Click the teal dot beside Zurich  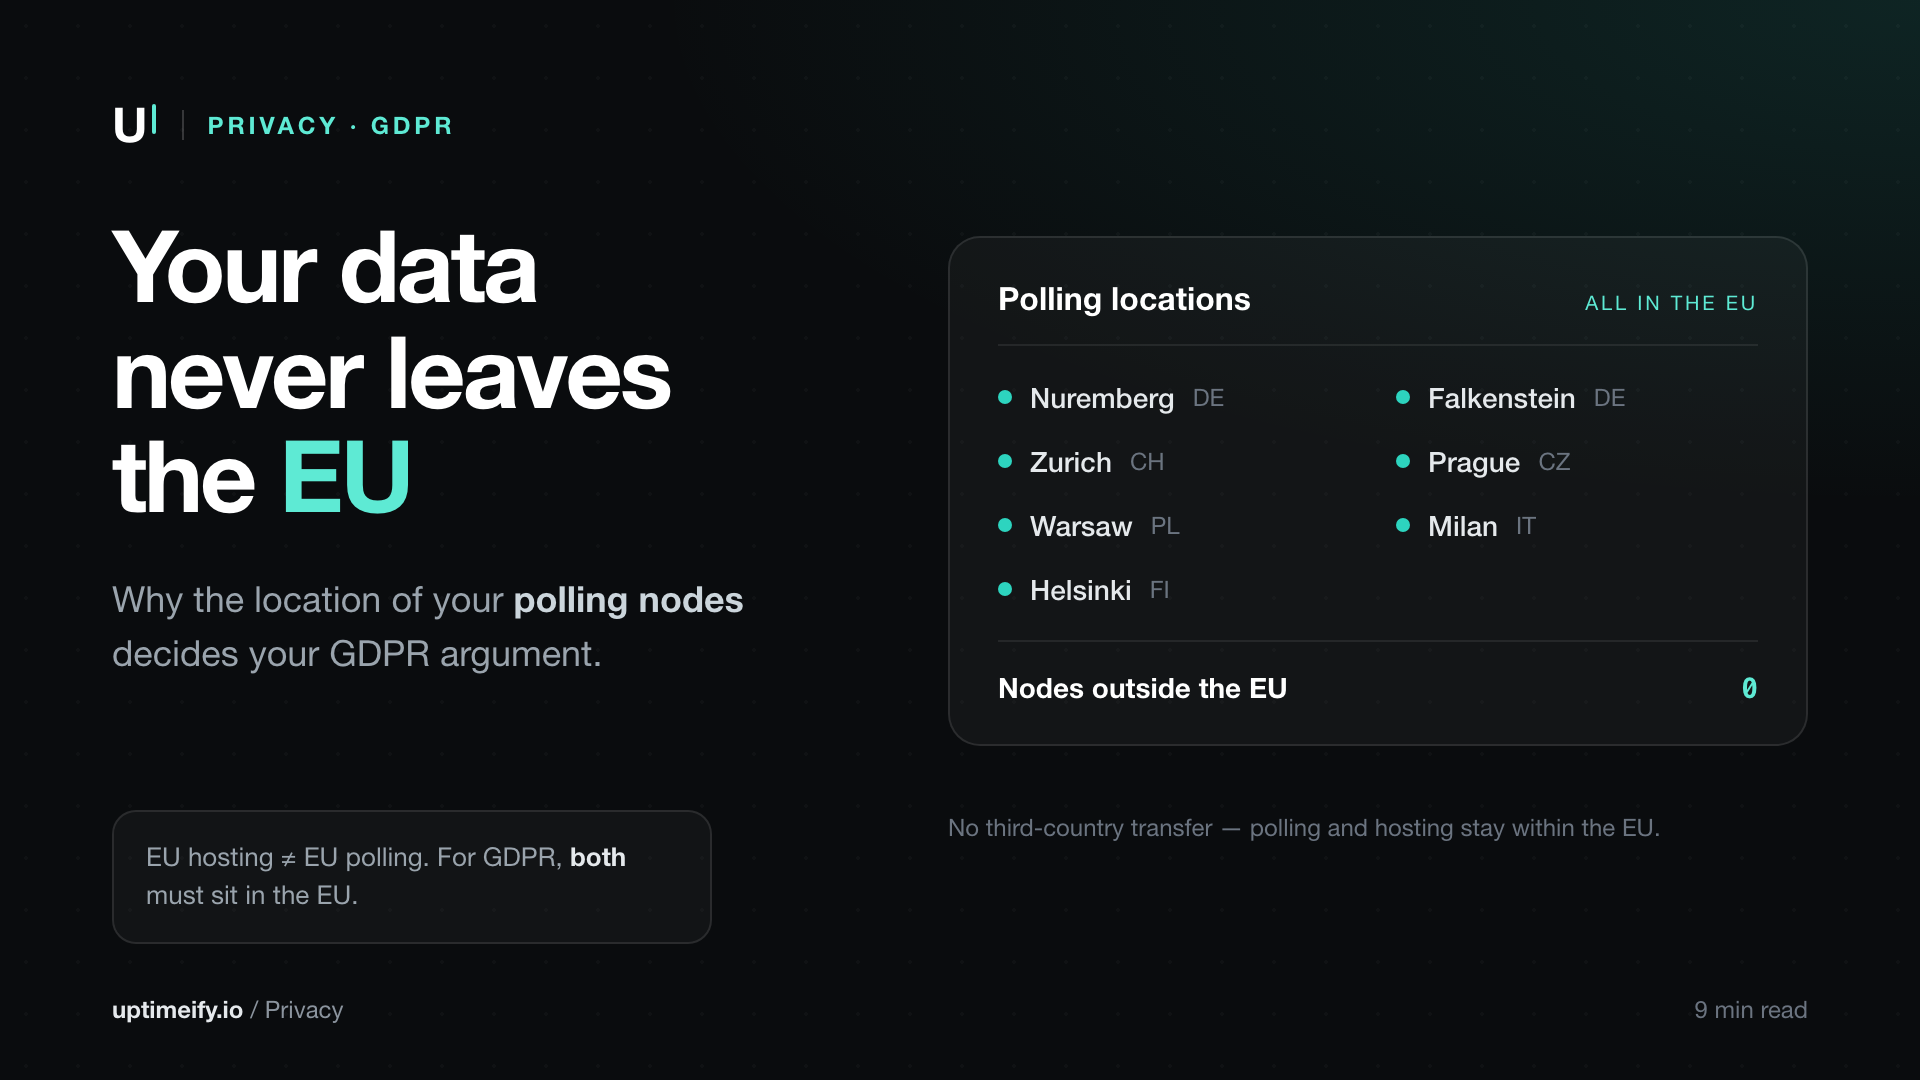pos(1005,461)
